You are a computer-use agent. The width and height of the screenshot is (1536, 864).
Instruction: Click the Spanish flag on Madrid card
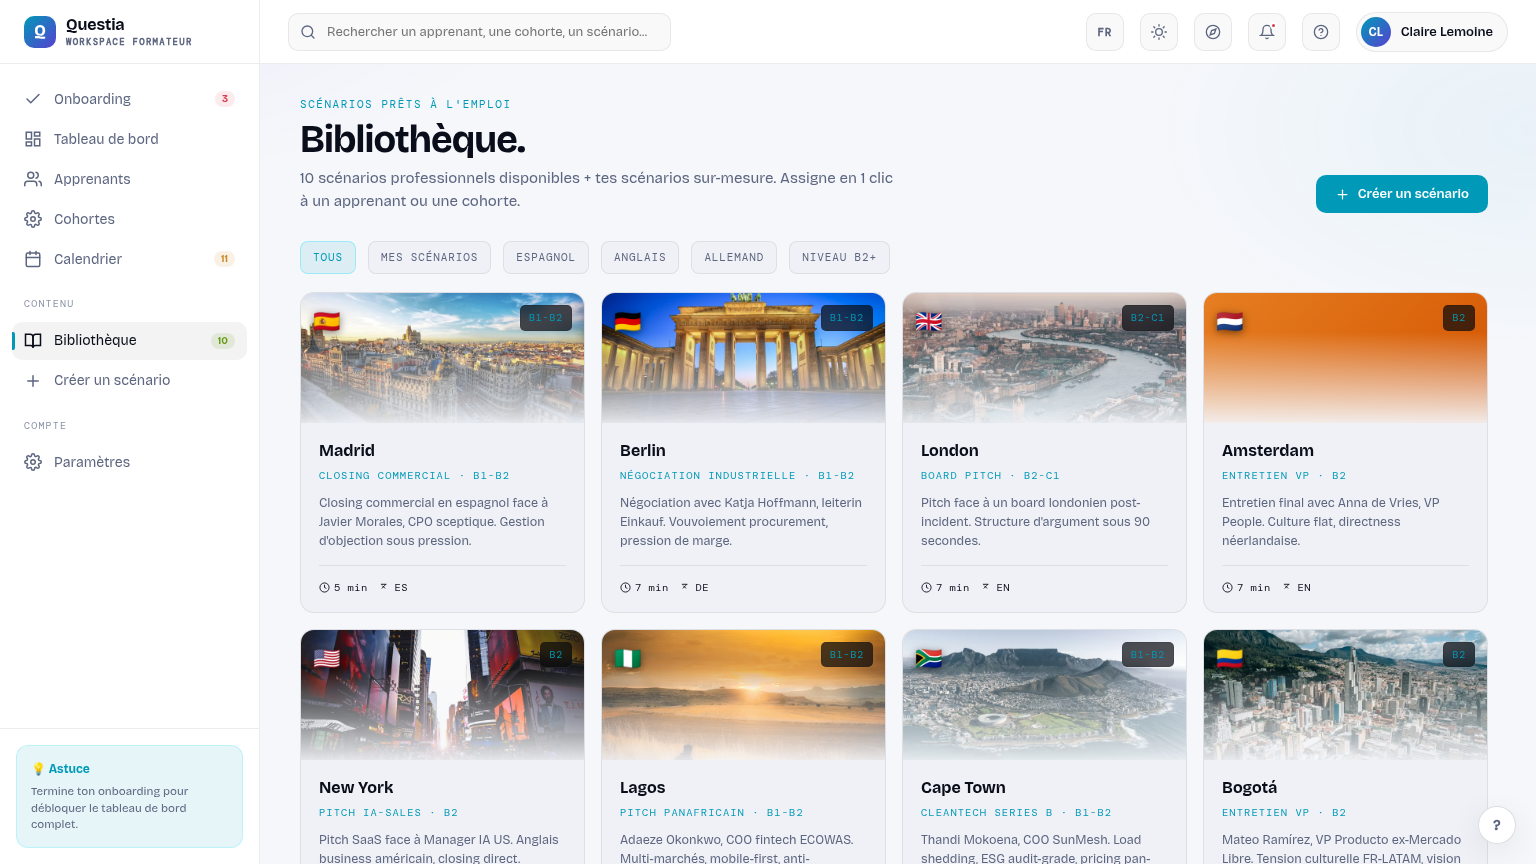327,321
